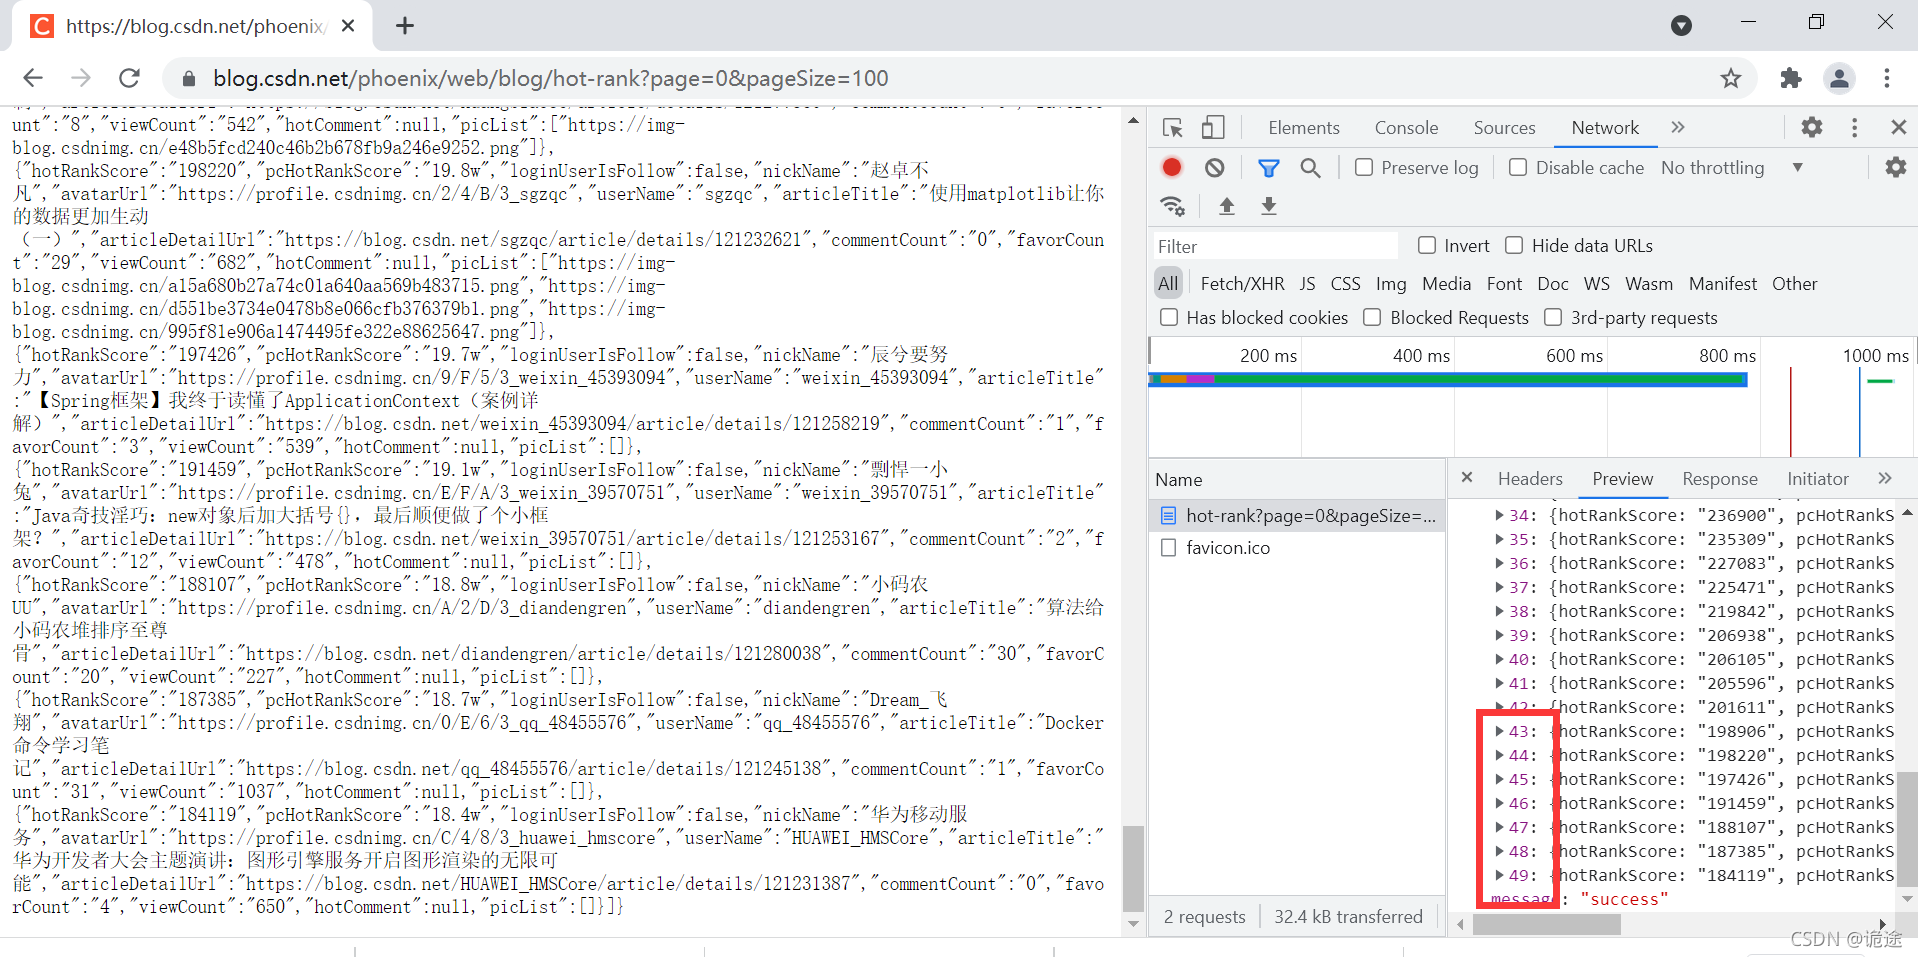Viewport: 1918px width, 957px height.
Task: Expand JSON entry 38 in preview
Action: [x=1499, y=612]
